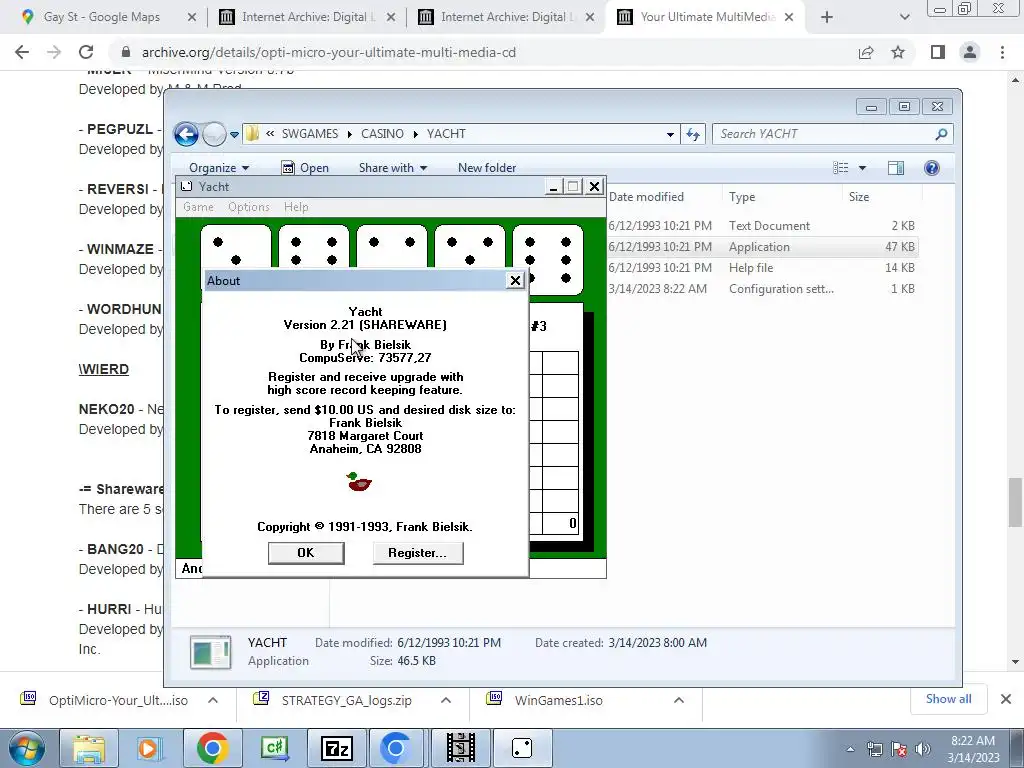Click the Explorer Forward arrow button

click(214, 134)
